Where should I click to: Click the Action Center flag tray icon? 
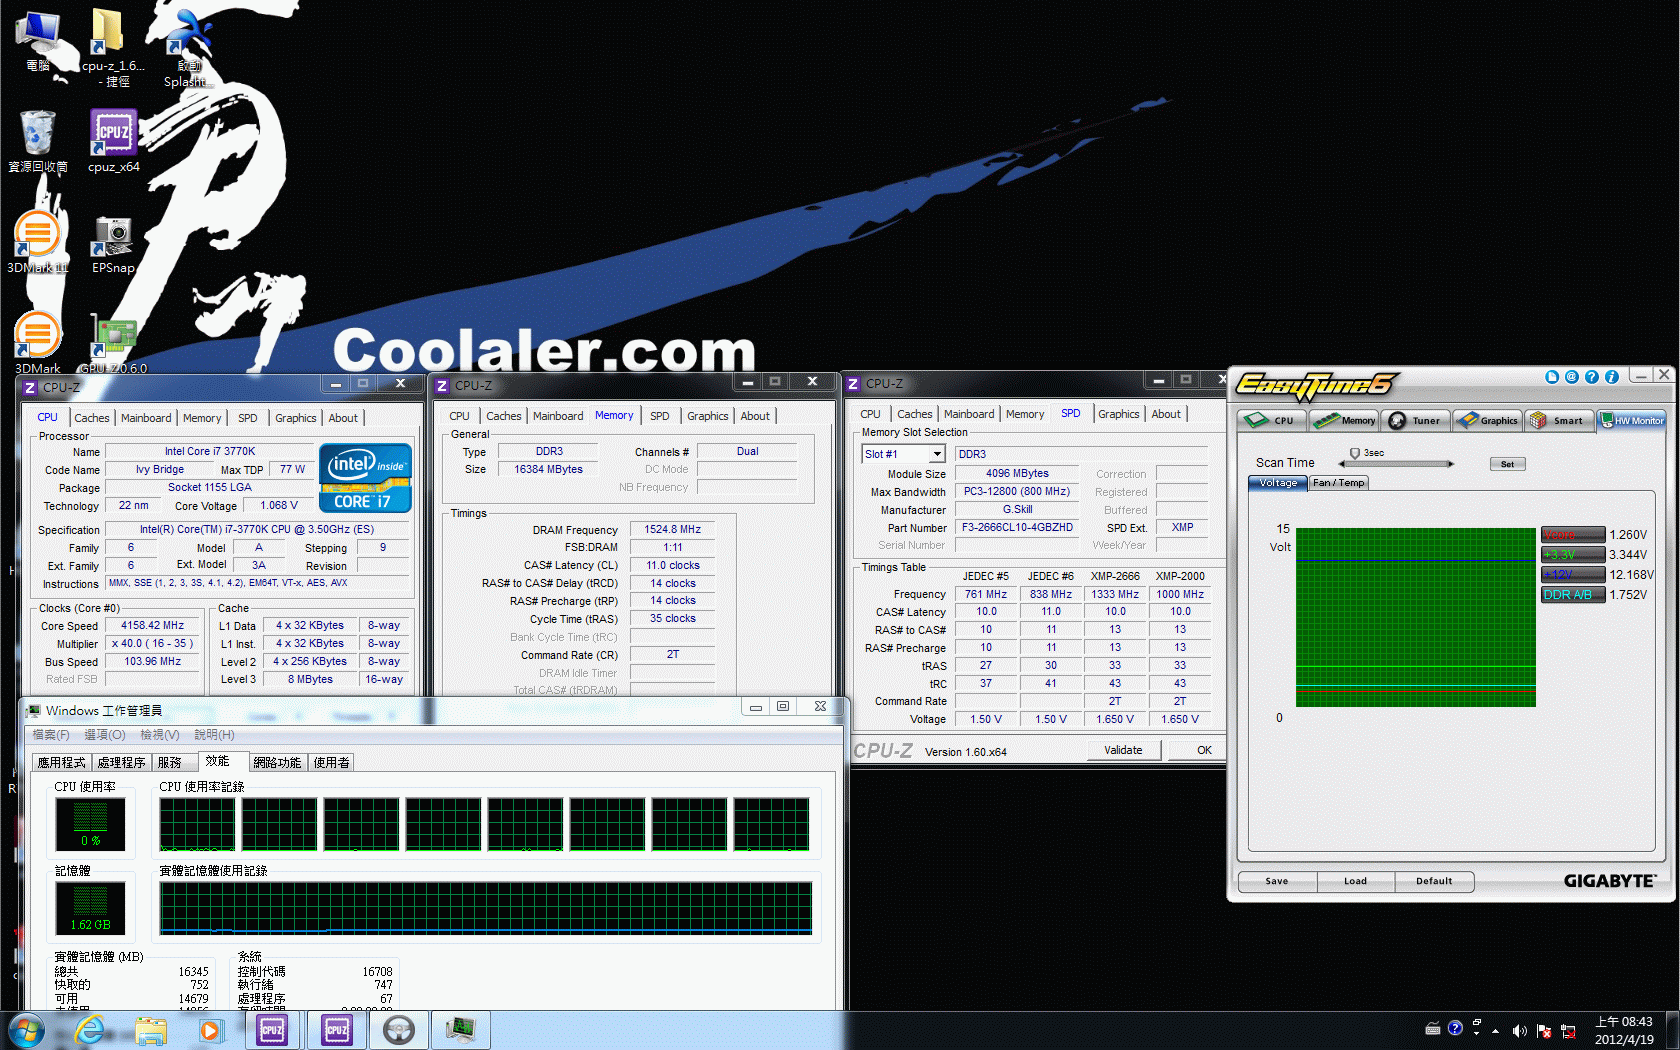pyautogui.click(x=1544, y=1030)
